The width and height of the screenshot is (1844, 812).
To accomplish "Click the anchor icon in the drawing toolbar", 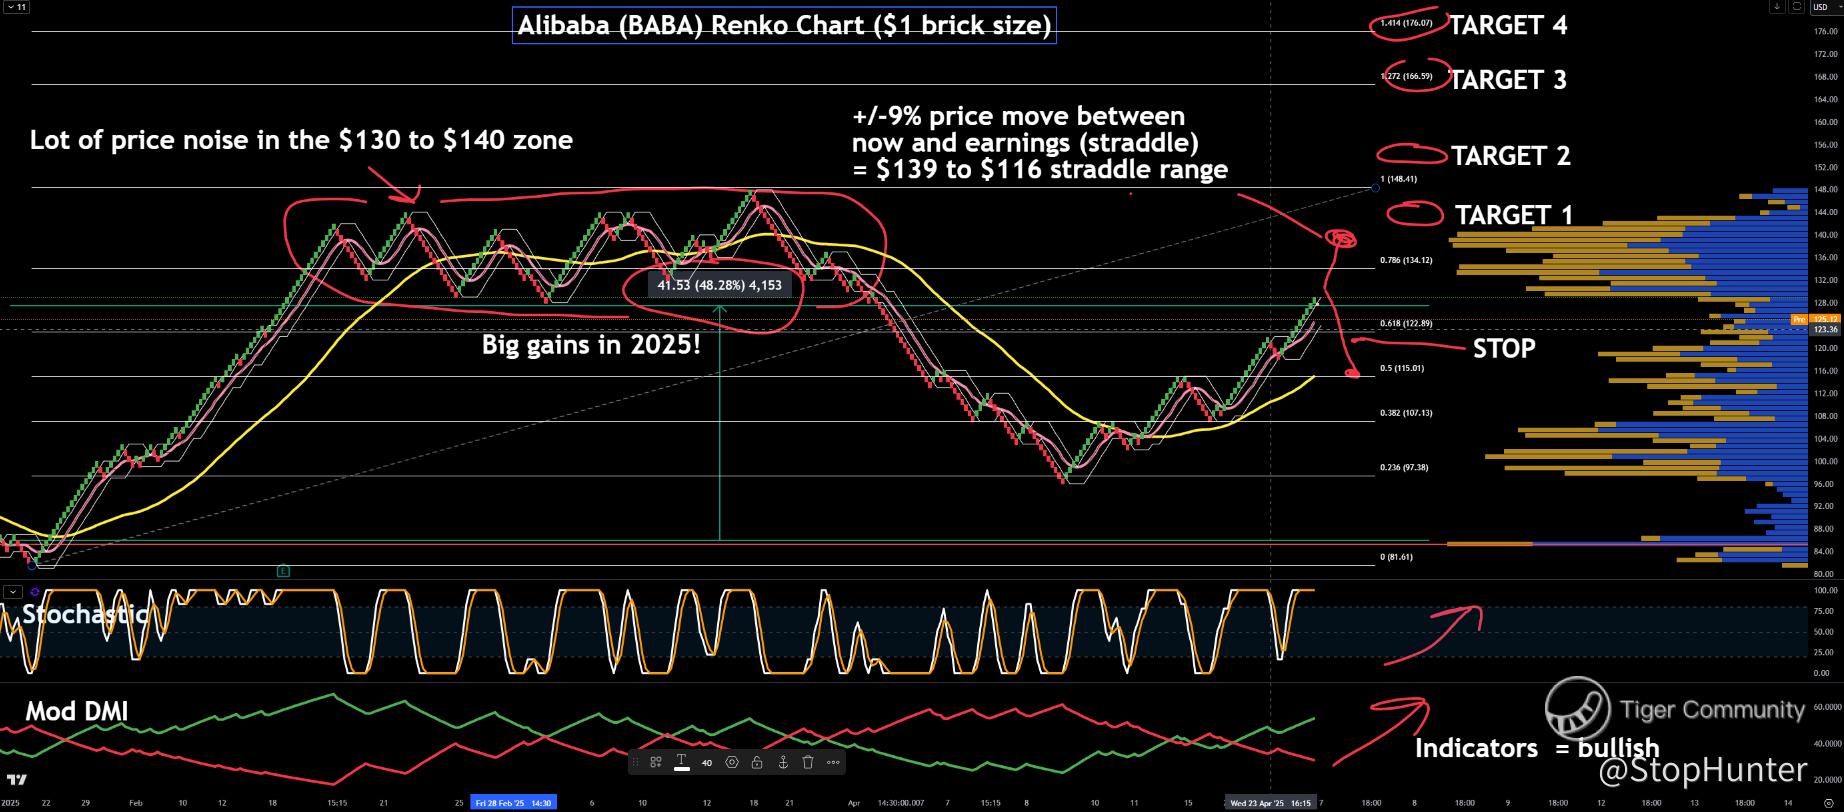I will pyautogui.click(x=783, y=762).
